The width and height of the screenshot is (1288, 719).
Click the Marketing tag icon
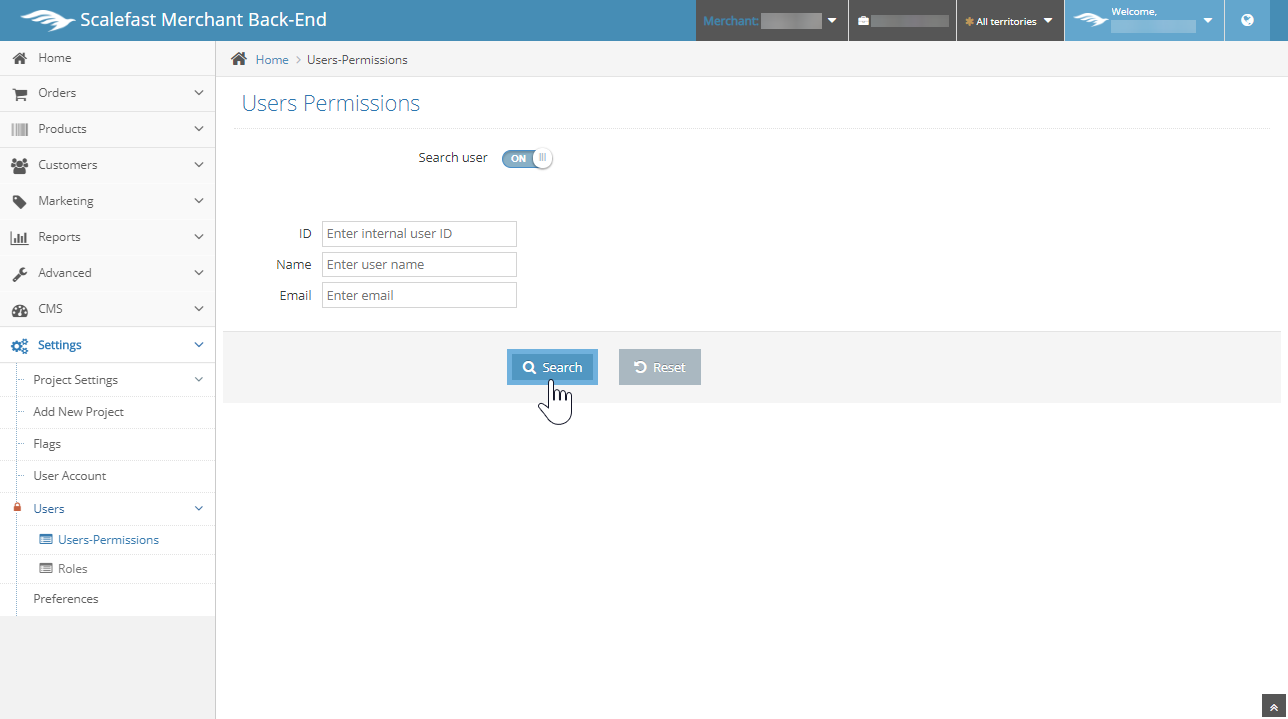click(x=19, y=201)
